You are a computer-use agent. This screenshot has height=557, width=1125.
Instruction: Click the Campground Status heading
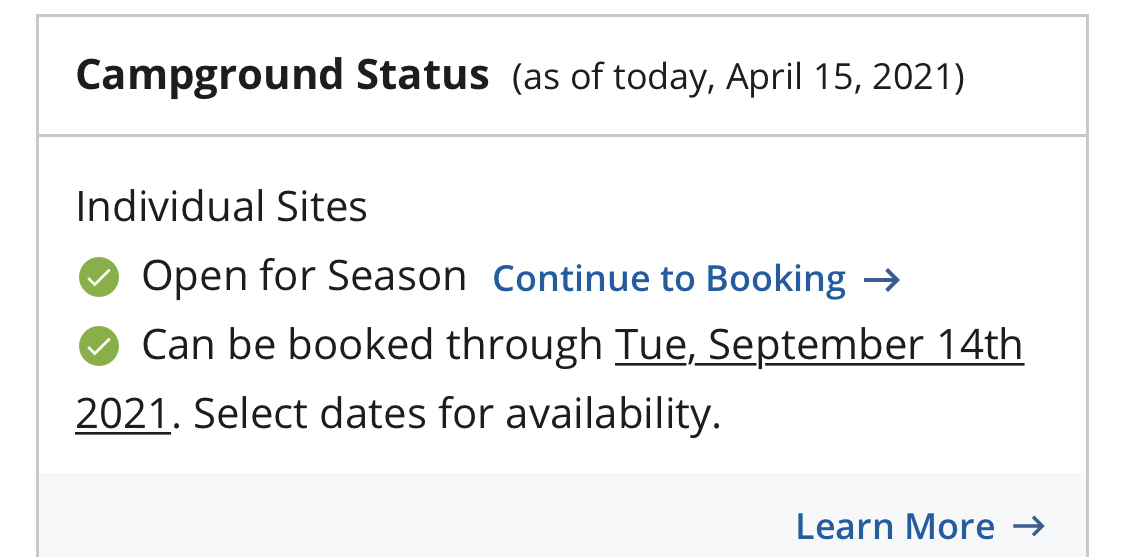click(x=283, y=75)
